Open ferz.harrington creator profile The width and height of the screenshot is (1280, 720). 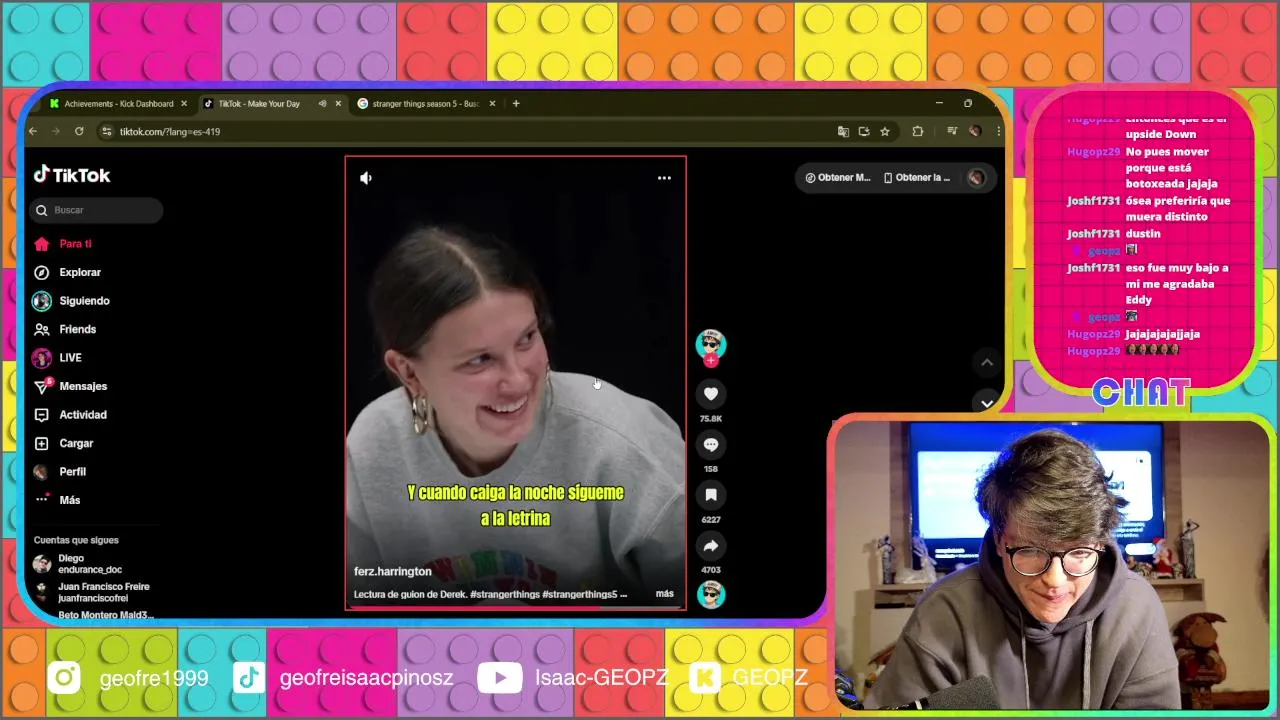click(393, 572)
